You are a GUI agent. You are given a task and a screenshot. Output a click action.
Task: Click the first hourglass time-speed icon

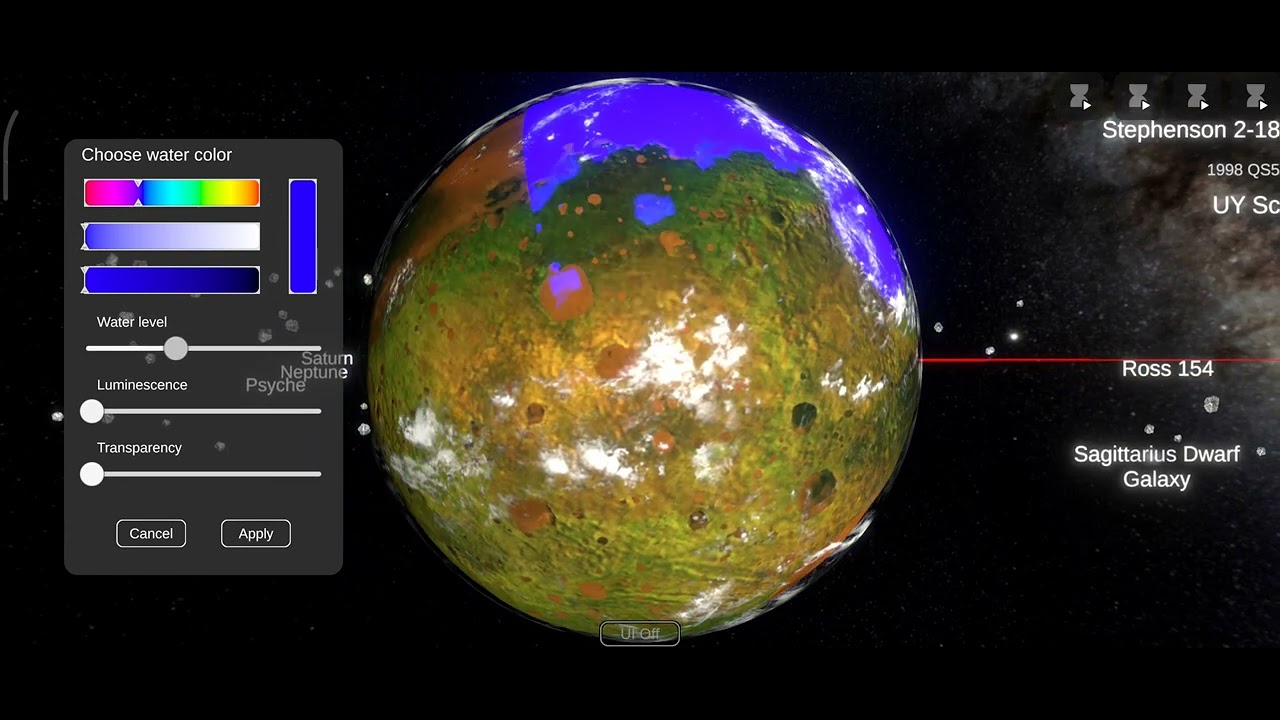pyautogui.click(x=1080, y=97)
